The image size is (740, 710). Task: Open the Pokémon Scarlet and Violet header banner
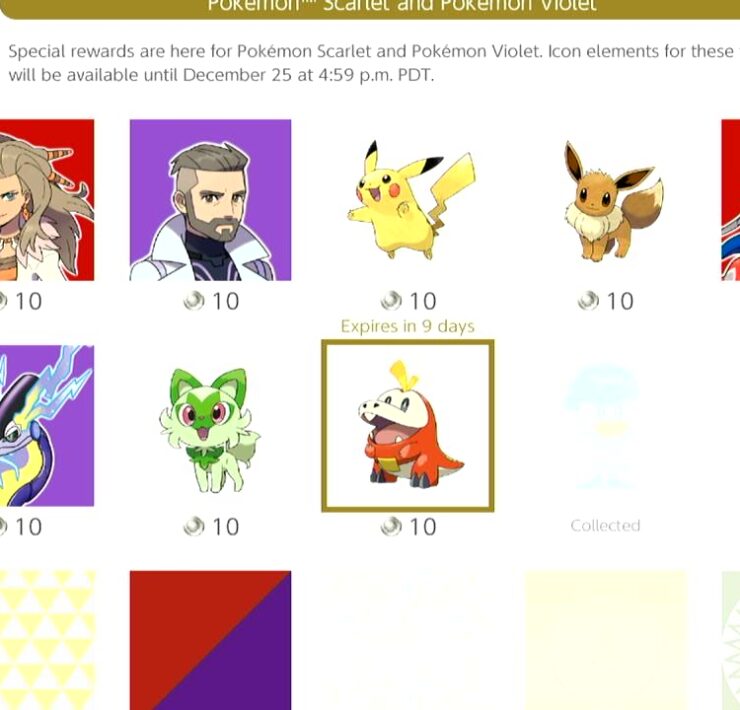pos(370,8)
